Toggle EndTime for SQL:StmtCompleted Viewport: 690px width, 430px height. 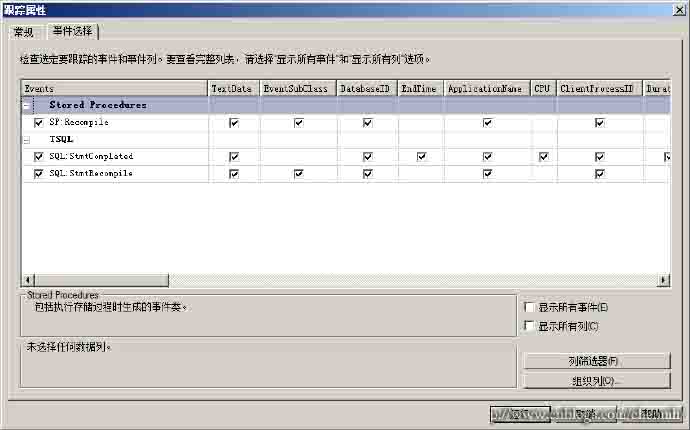421,156
